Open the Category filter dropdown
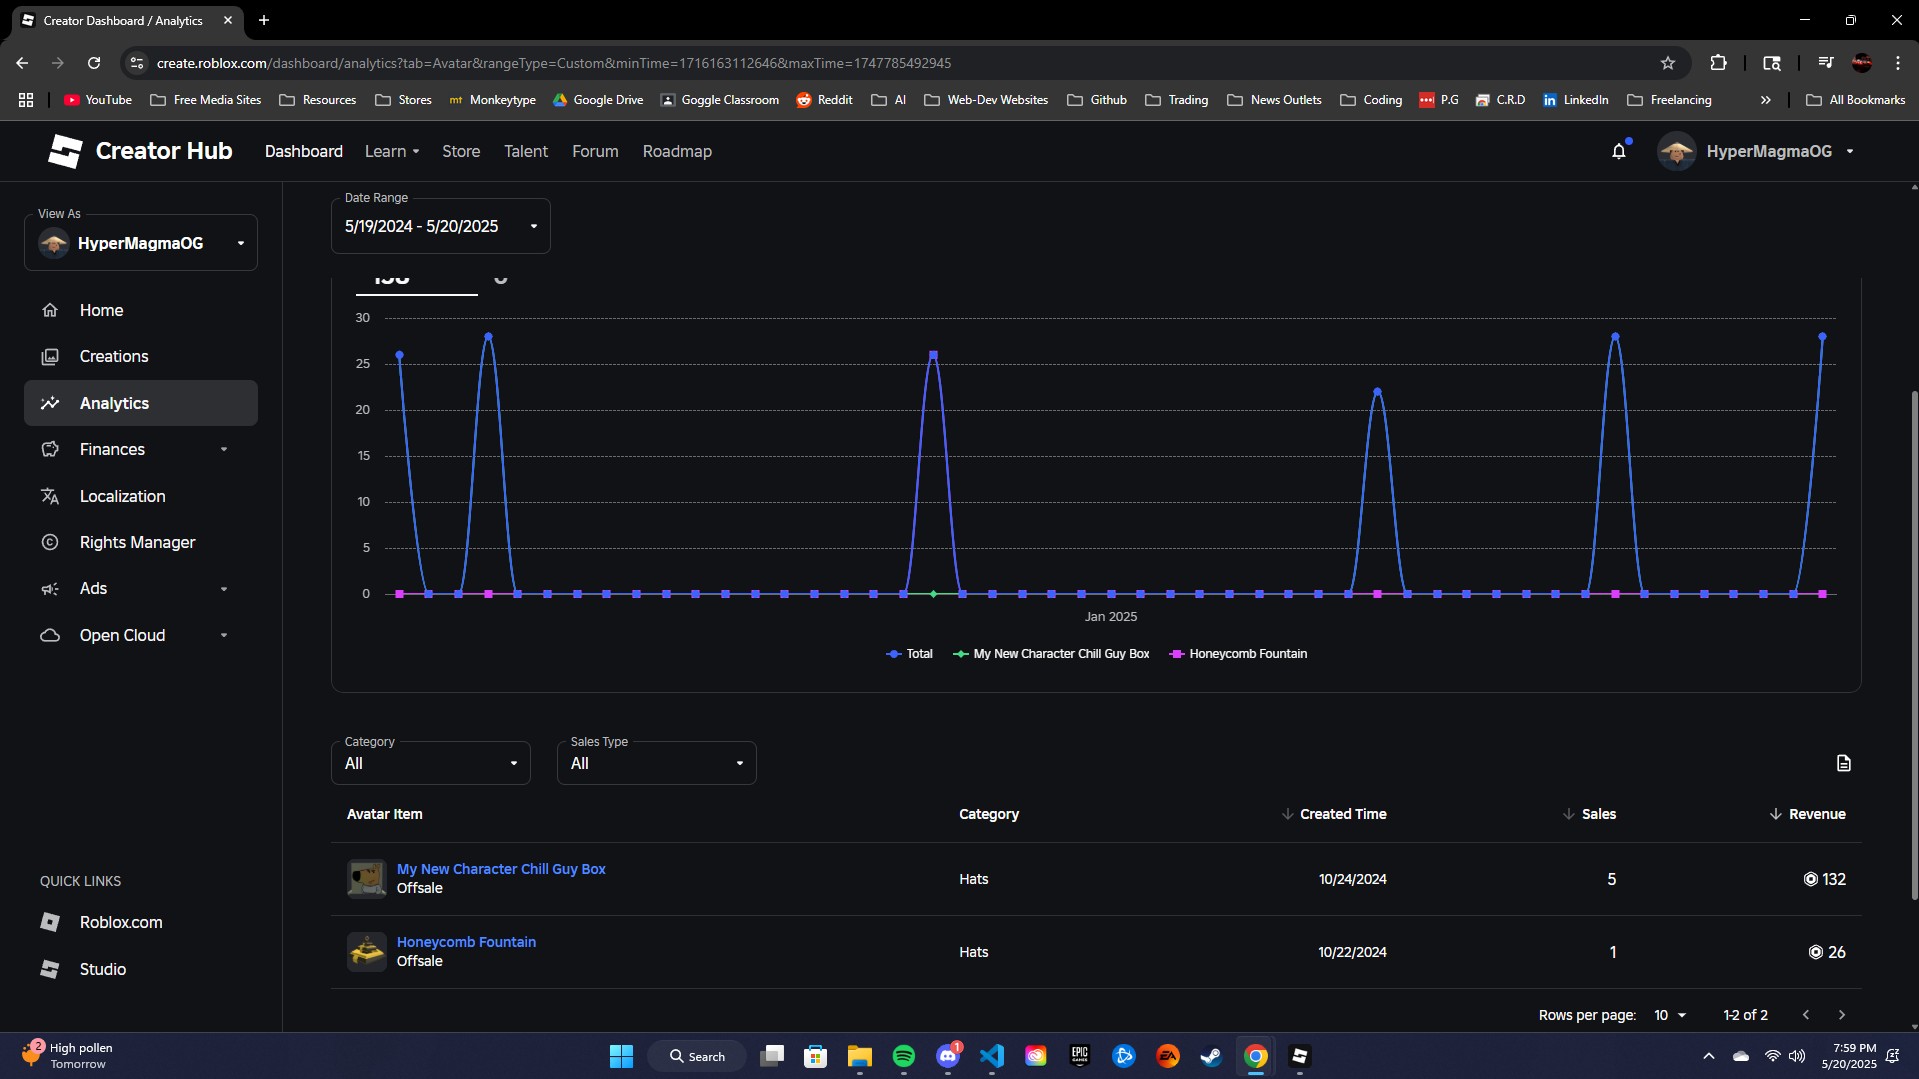Viewport: 1919px width, 1079px height. [x=431, y=763]
